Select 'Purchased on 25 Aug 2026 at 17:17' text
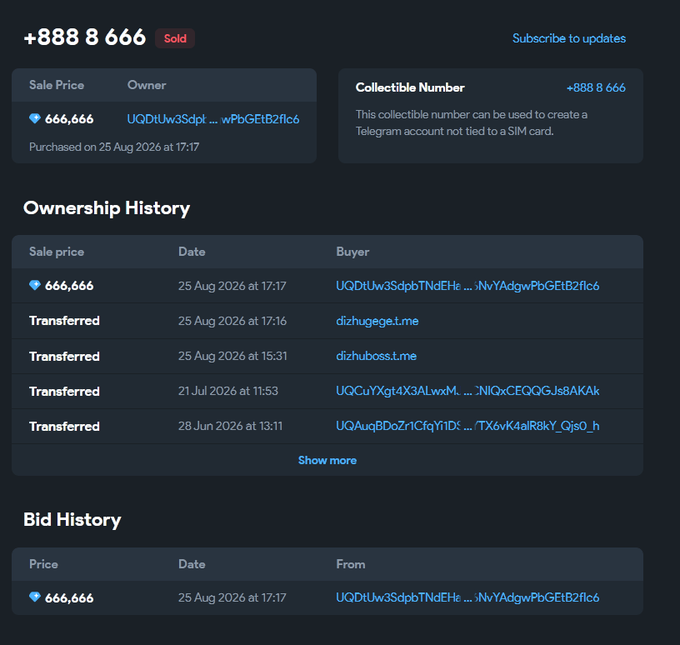680x645 pixels. click(x=114, y=147)
